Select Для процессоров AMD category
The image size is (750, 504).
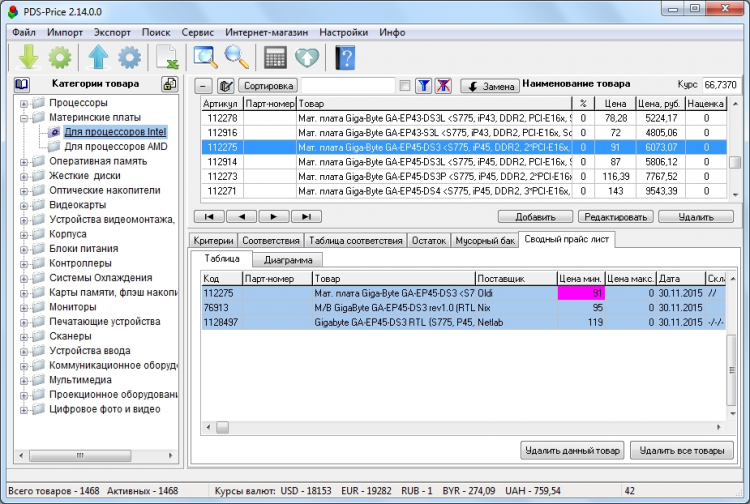click(115, 146)
